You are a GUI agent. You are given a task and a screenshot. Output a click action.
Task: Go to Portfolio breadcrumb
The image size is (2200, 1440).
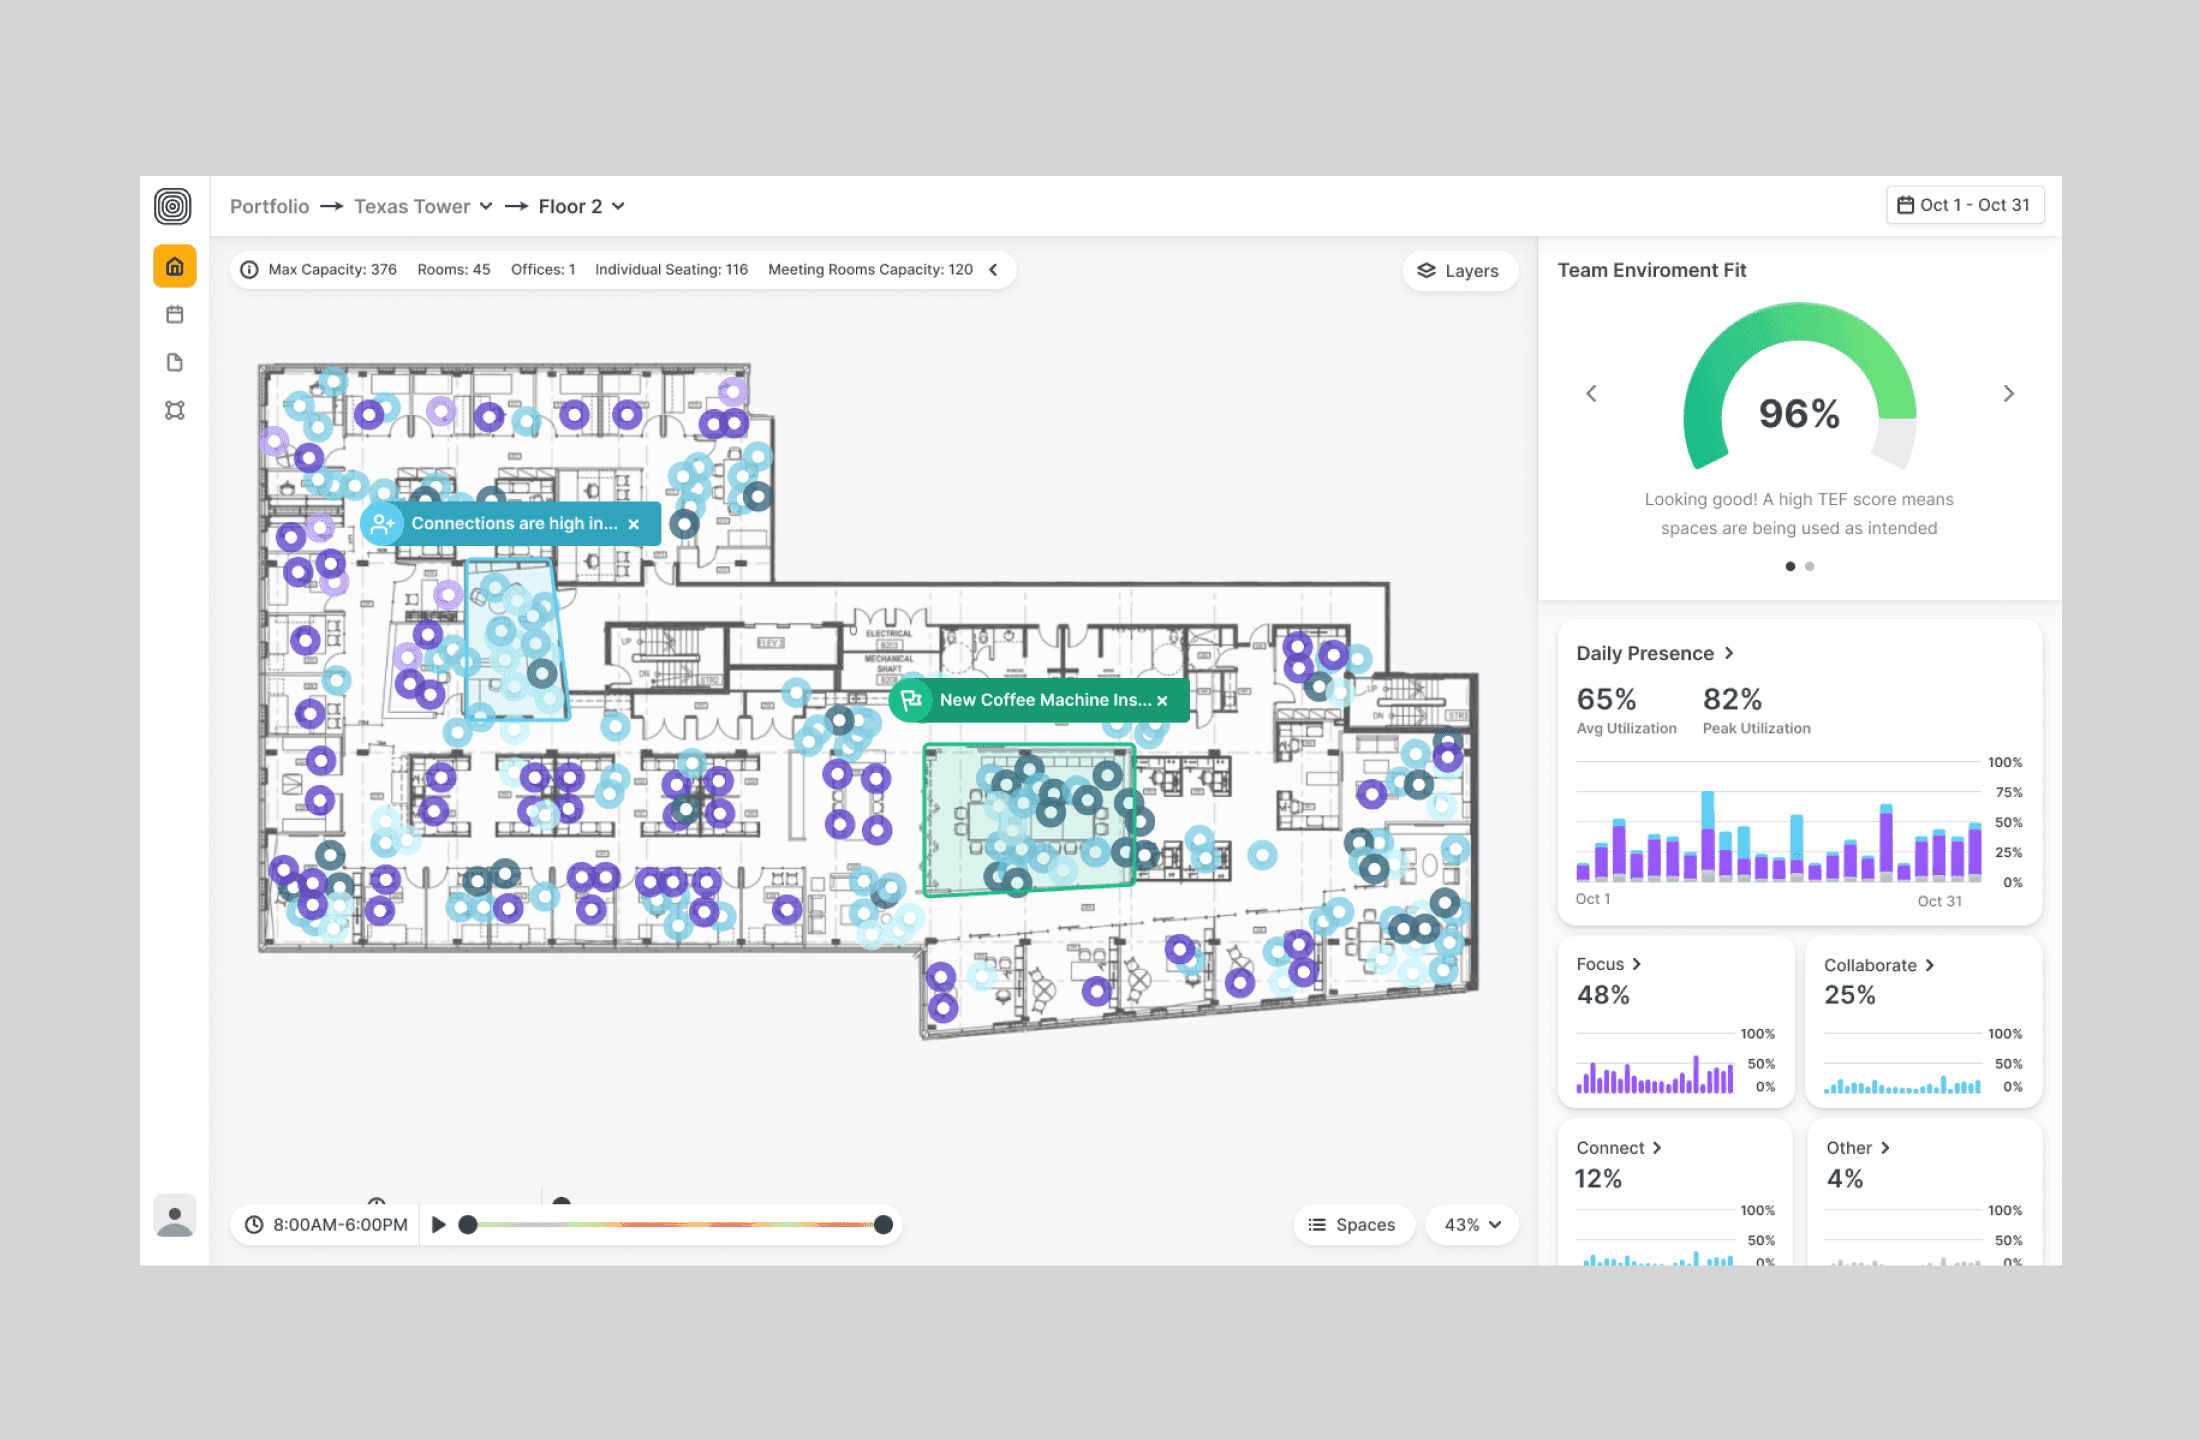pos(270,206)
